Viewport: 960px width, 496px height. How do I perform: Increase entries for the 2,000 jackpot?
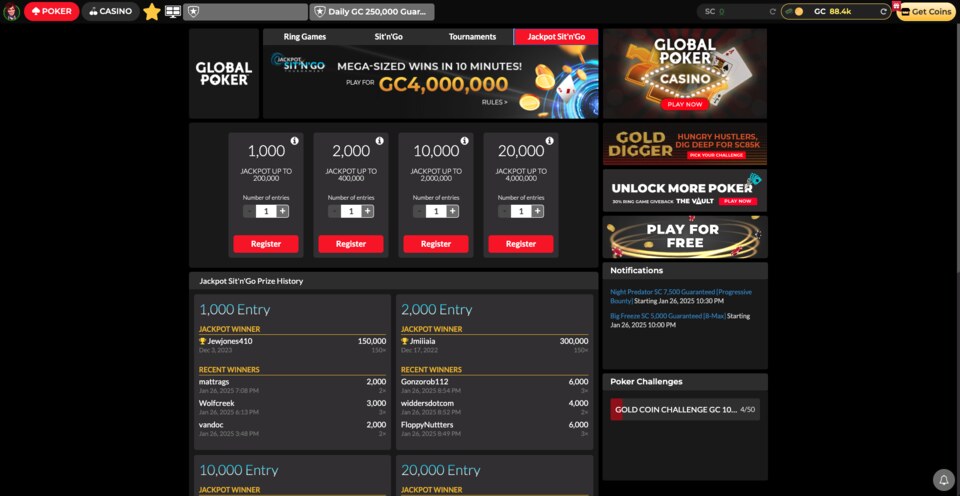pos(367,211)
